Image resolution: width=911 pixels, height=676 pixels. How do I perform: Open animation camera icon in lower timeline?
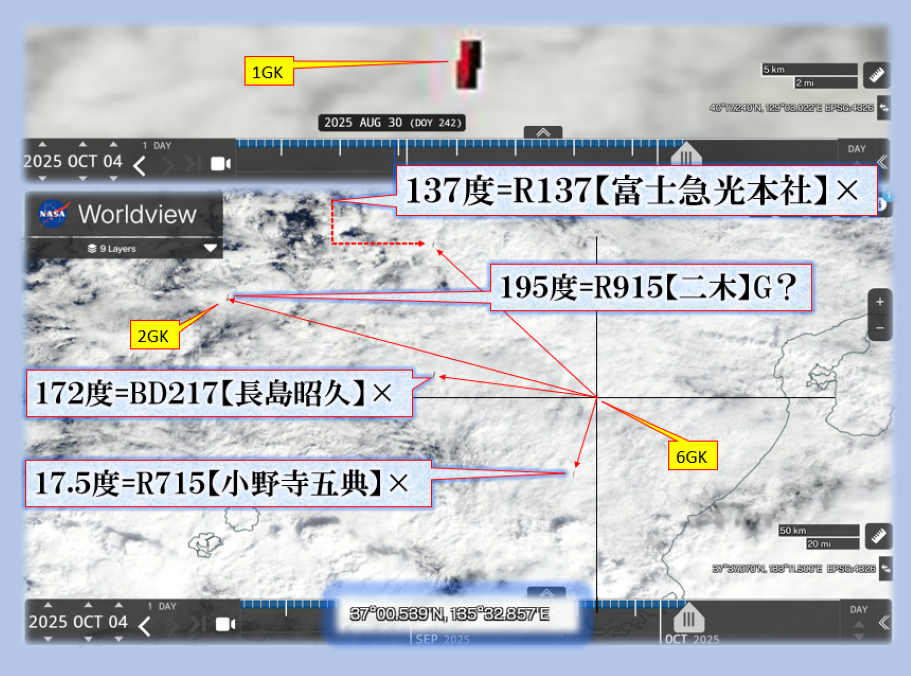[x=223, y=625]
